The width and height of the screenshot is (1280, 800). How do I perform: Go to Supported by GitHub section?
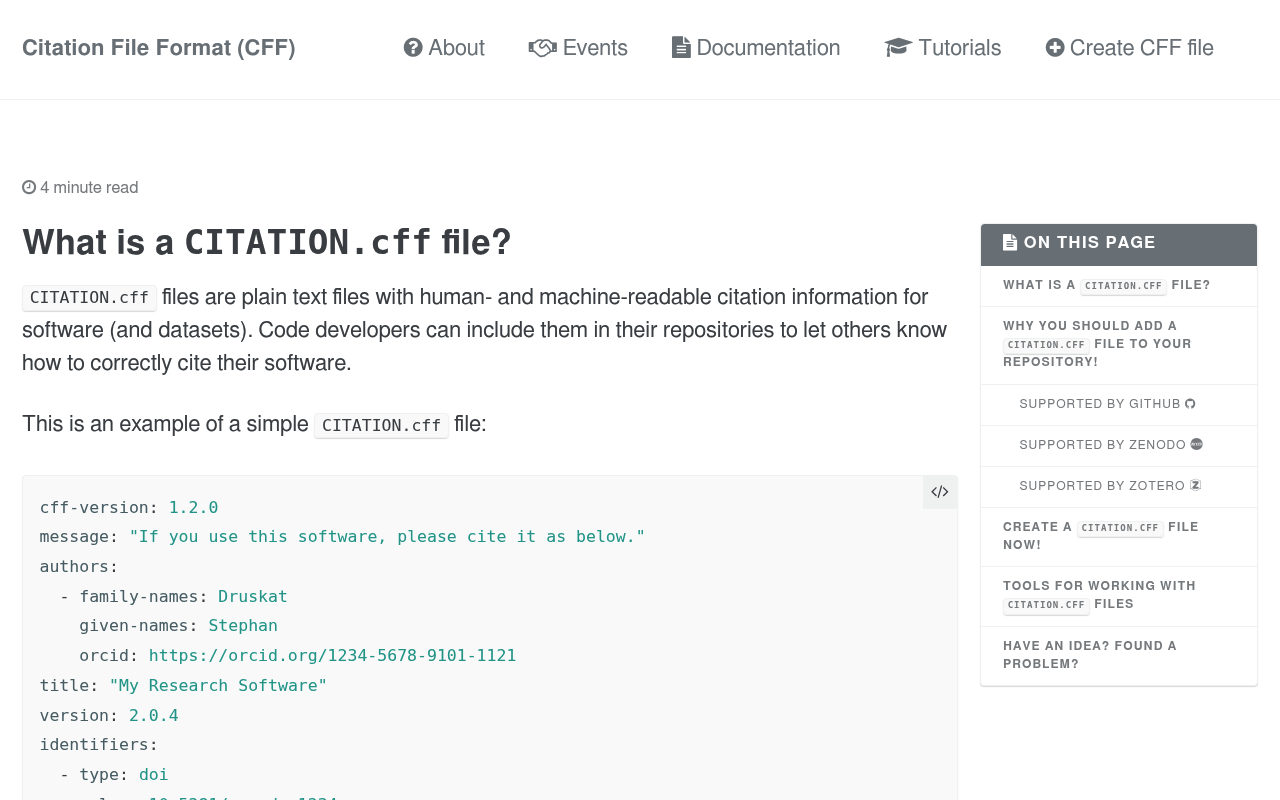(x=1118, y=404)
